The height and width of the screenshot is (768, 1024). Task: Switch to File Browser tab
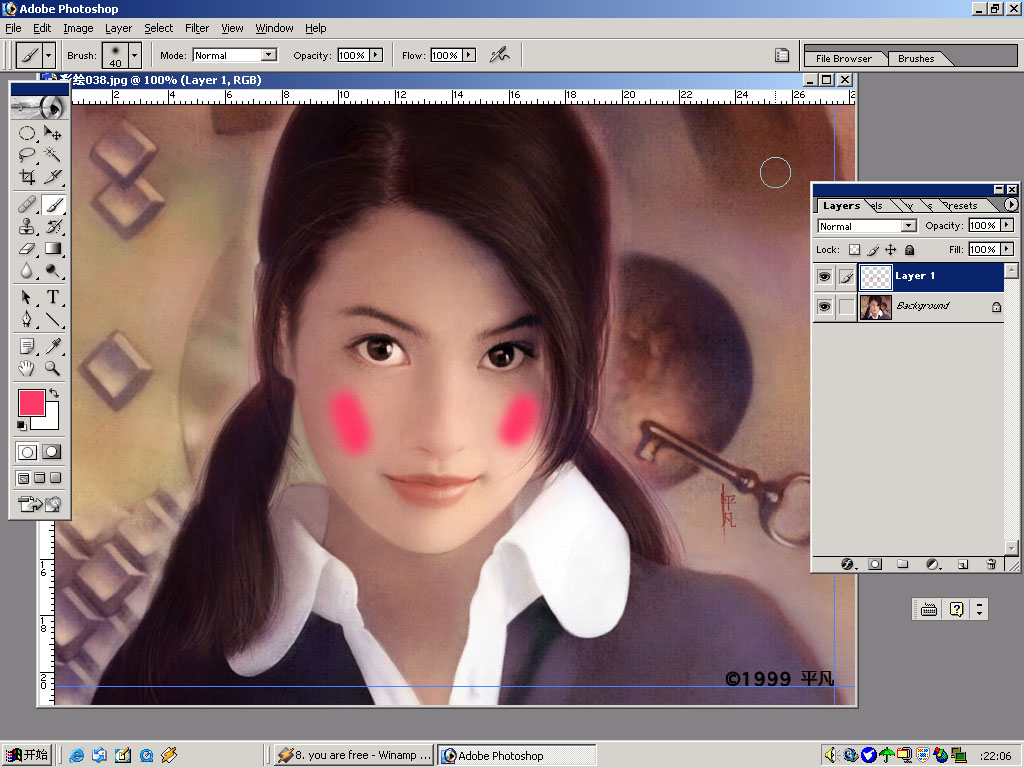coord(844,59)
